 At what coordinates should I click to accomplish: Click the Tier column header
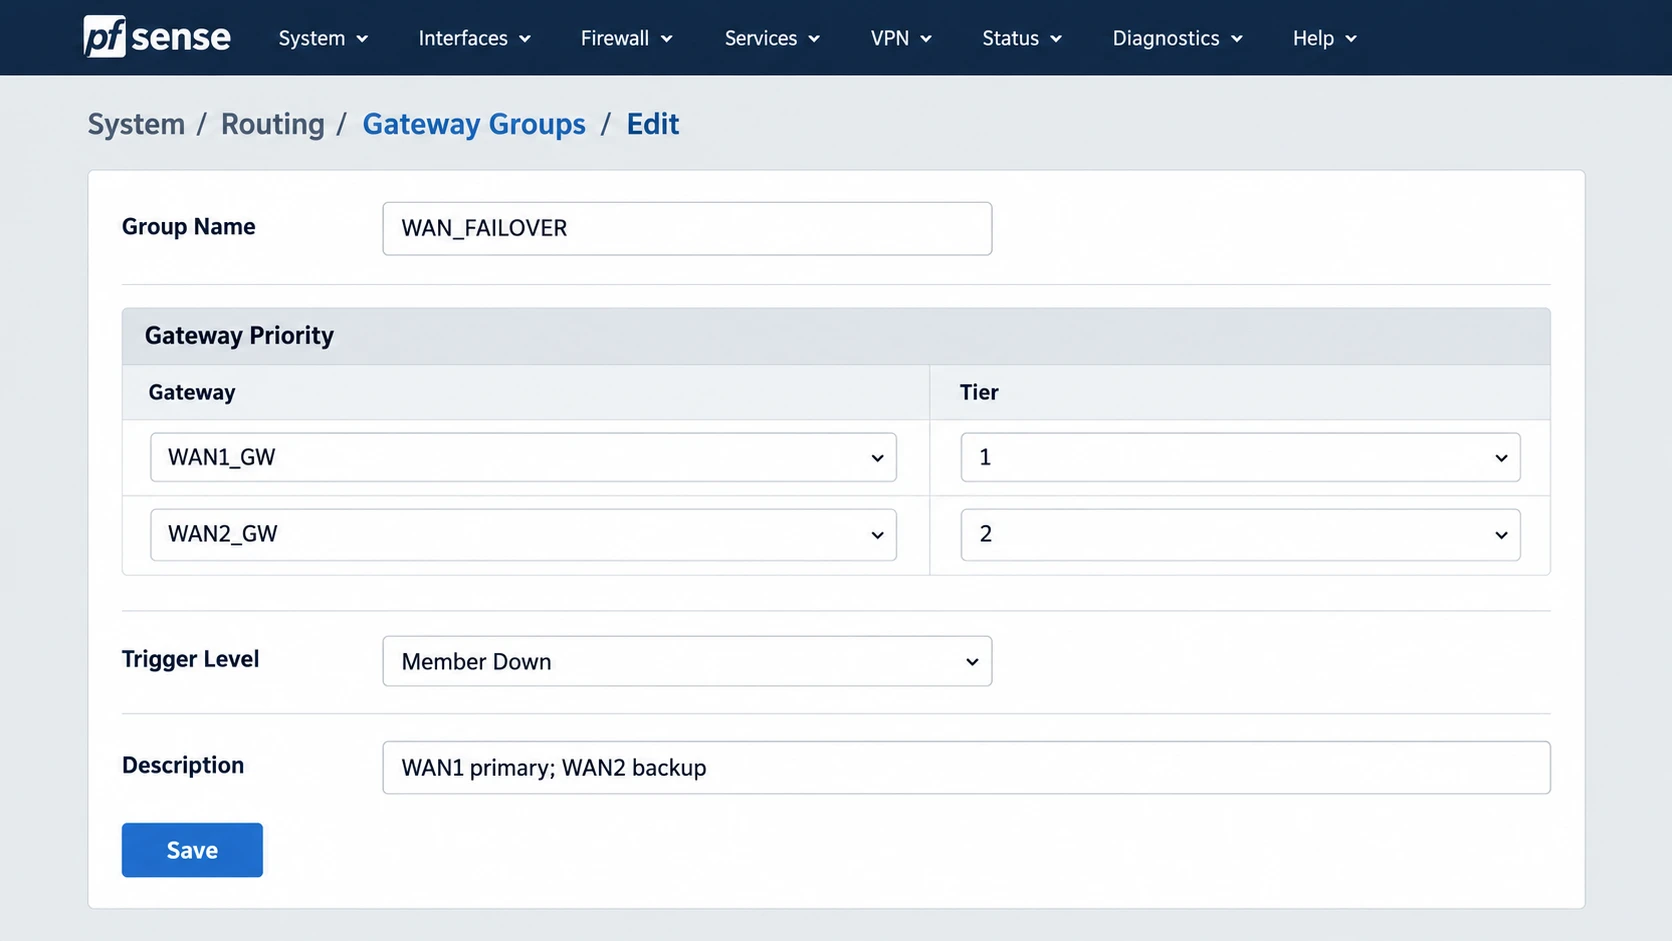[979, 392]
